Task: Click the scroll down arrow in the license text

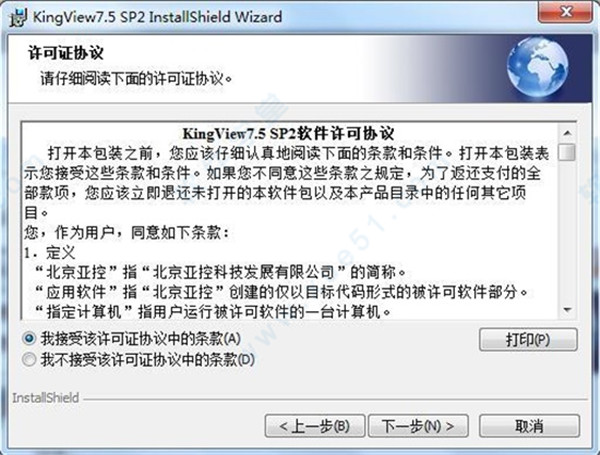Action: [567, 309]
